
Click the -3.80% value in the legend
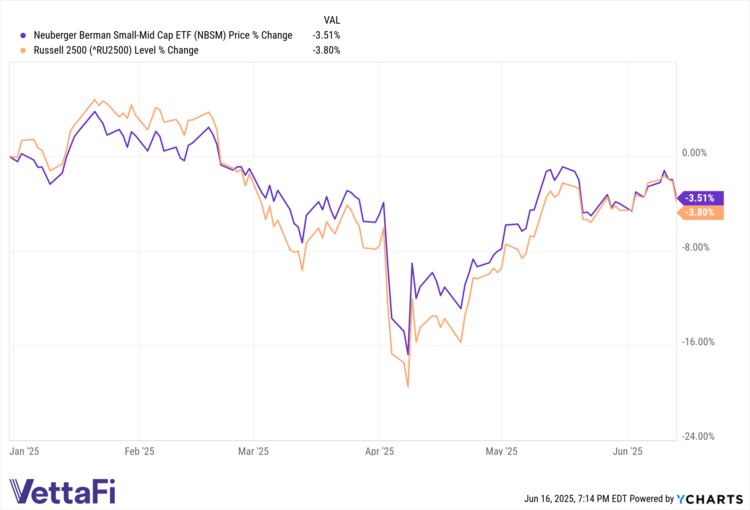[326, 50]
